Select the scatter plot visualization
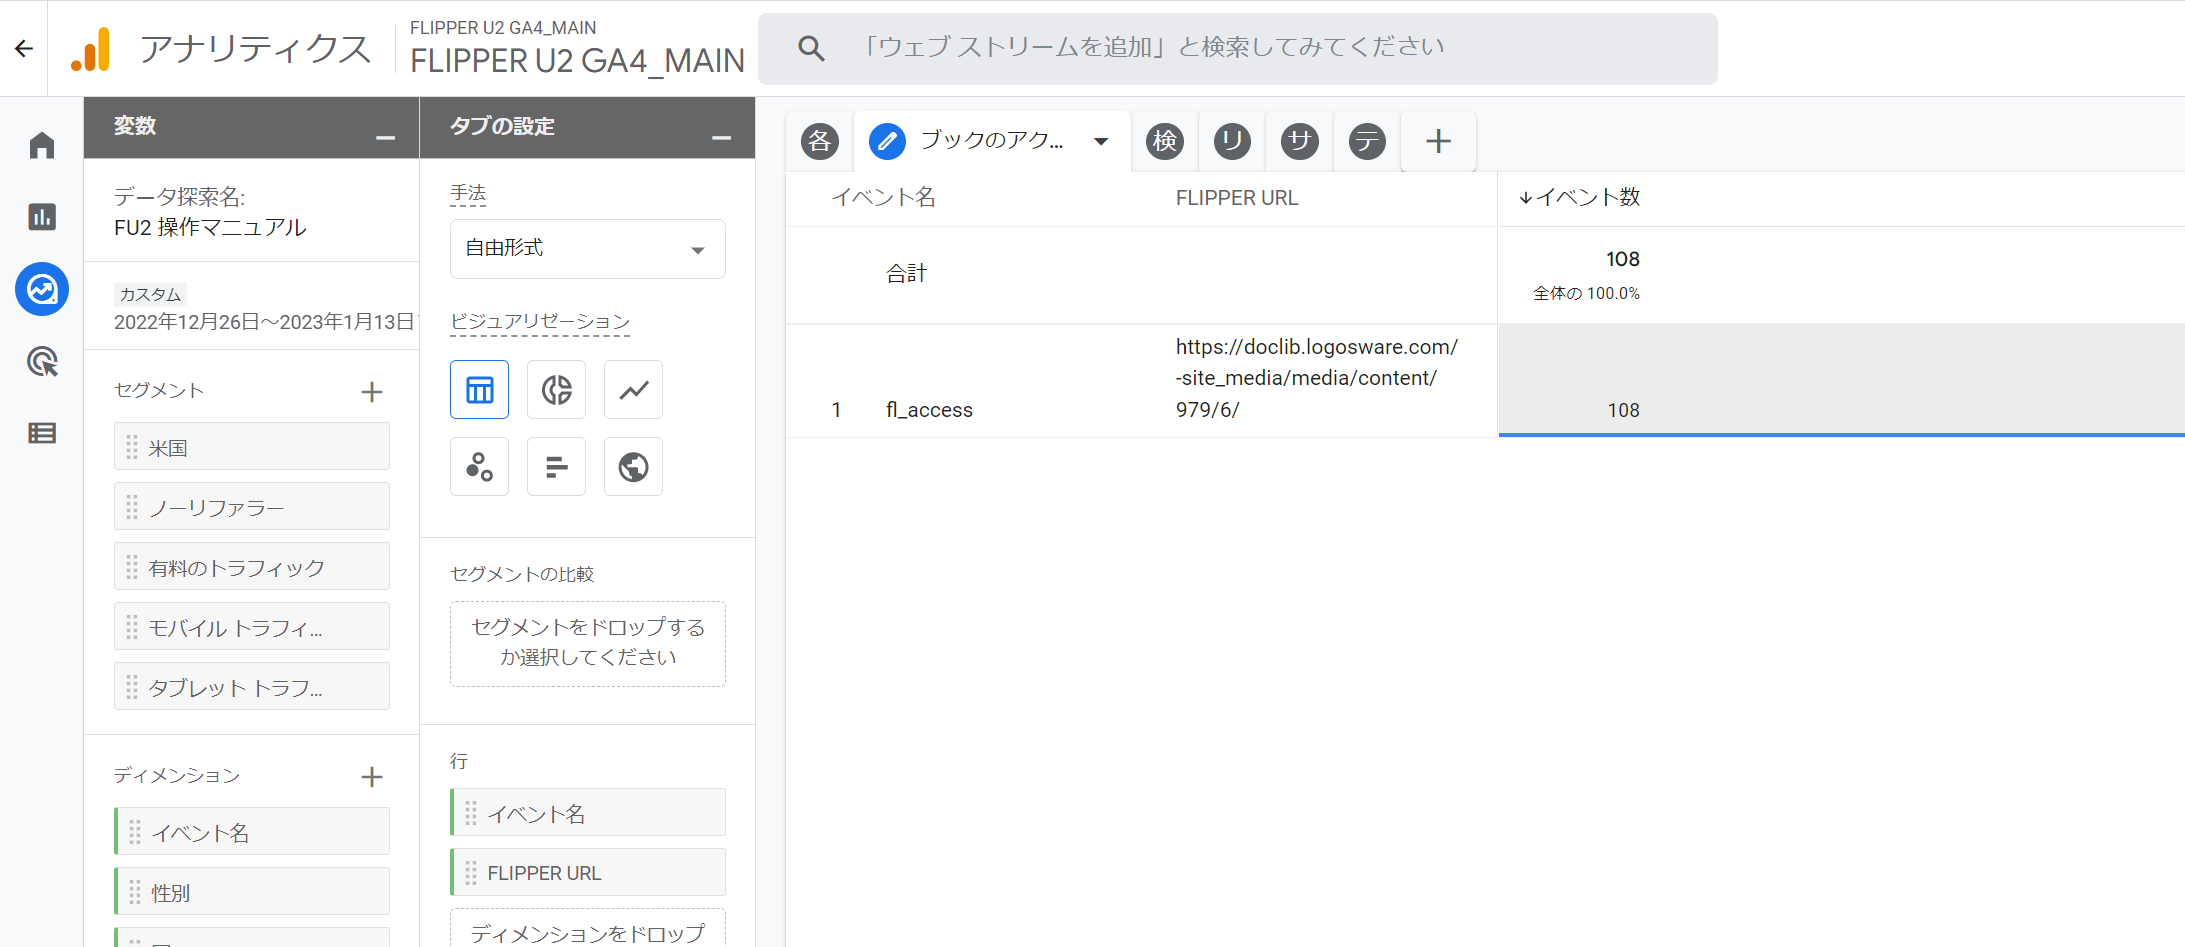Viewport: 2185px width, 947px height. (x=480, y=467)
